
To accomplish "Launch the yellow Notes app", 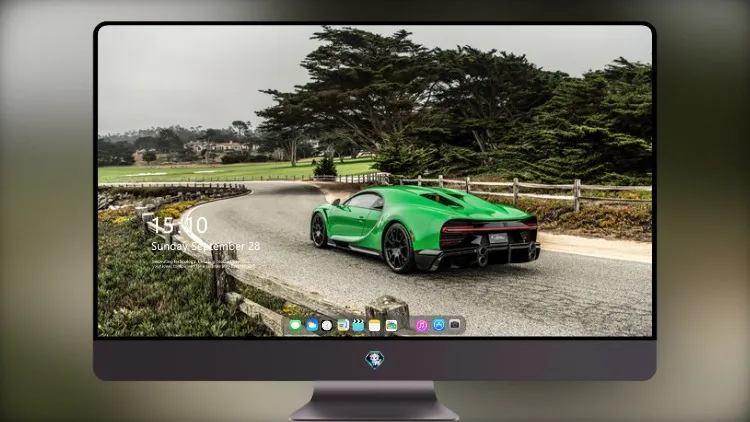I will [375, 325].
